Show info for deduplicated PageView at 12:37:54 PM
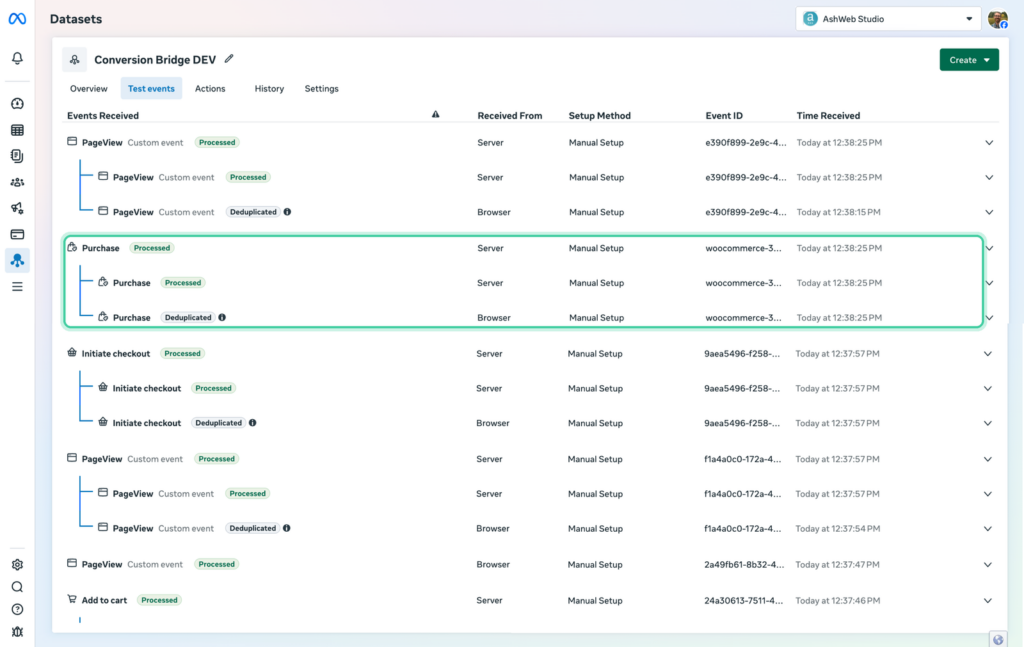 click(x=287, y=528)
